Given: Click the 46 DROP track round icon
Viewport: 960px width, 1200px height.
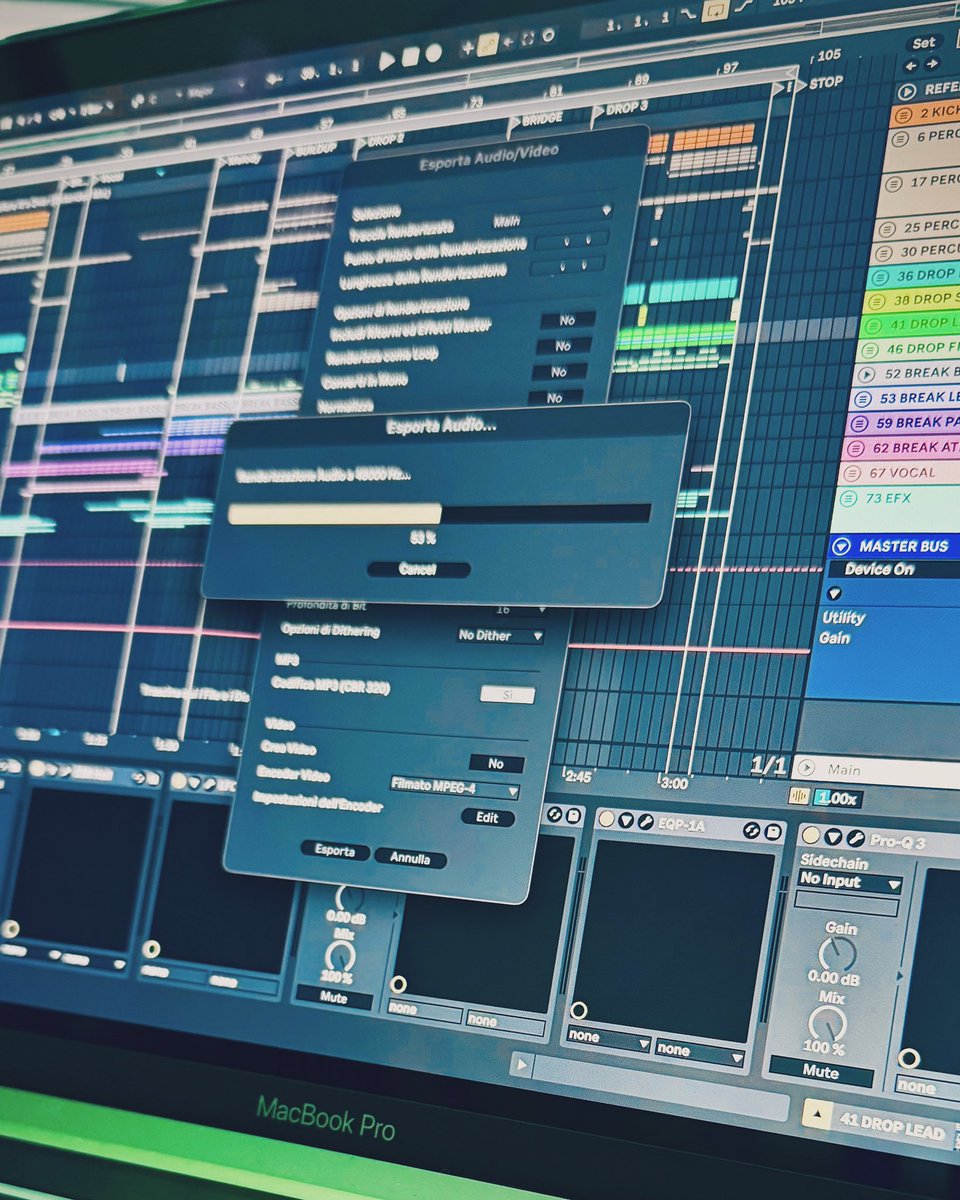Looking at the screenshot, I should click(x=871, y=350).
